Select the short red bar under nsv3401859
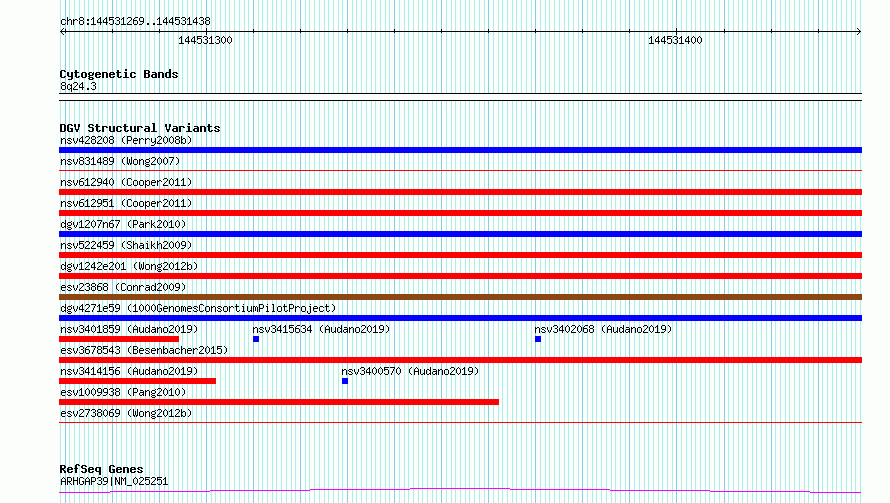Image resolution: width=890 pixels, height=503 pixels. click(x=119, y=339)
